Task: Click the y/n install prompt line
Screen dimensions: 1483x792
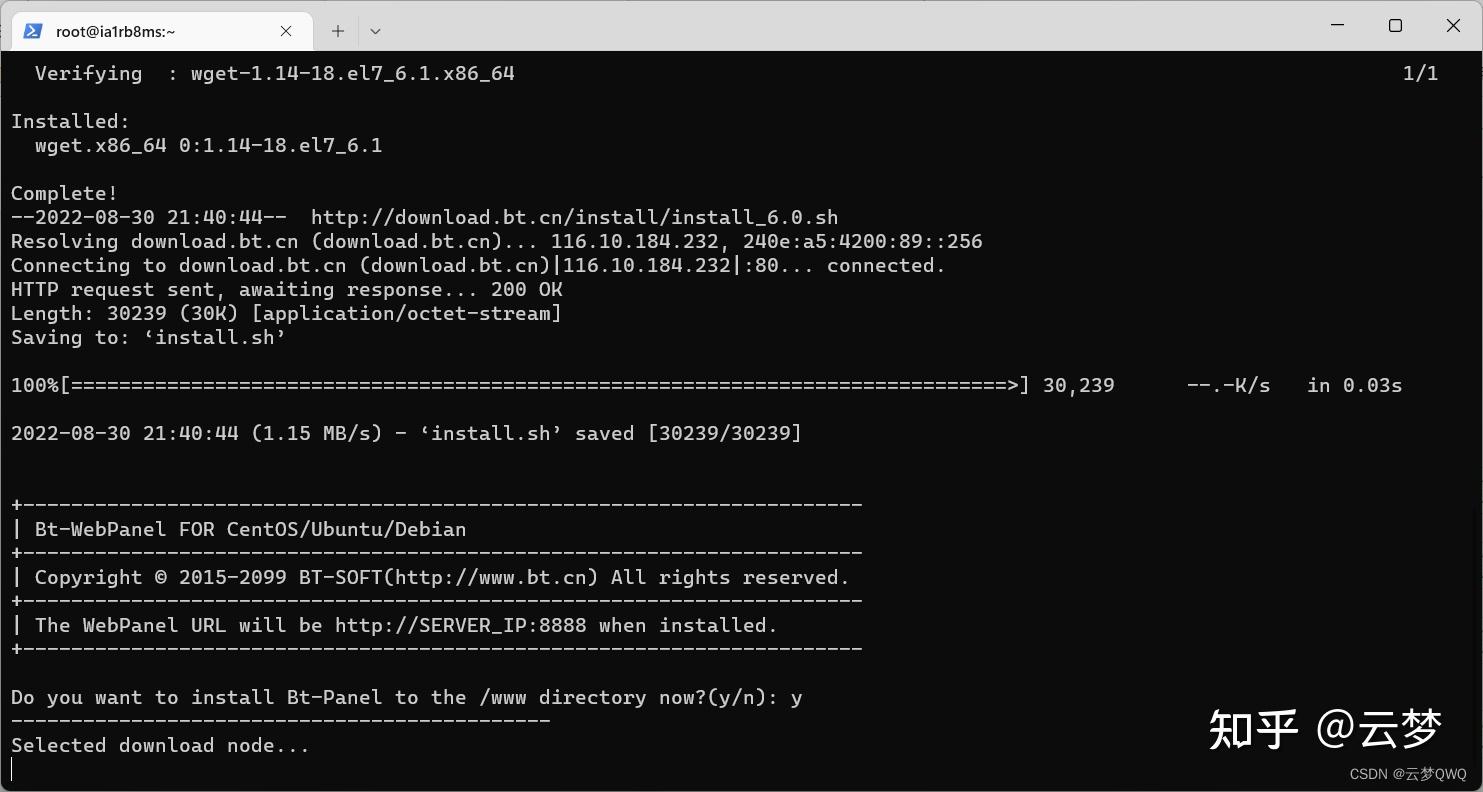Action: (406, 697)
